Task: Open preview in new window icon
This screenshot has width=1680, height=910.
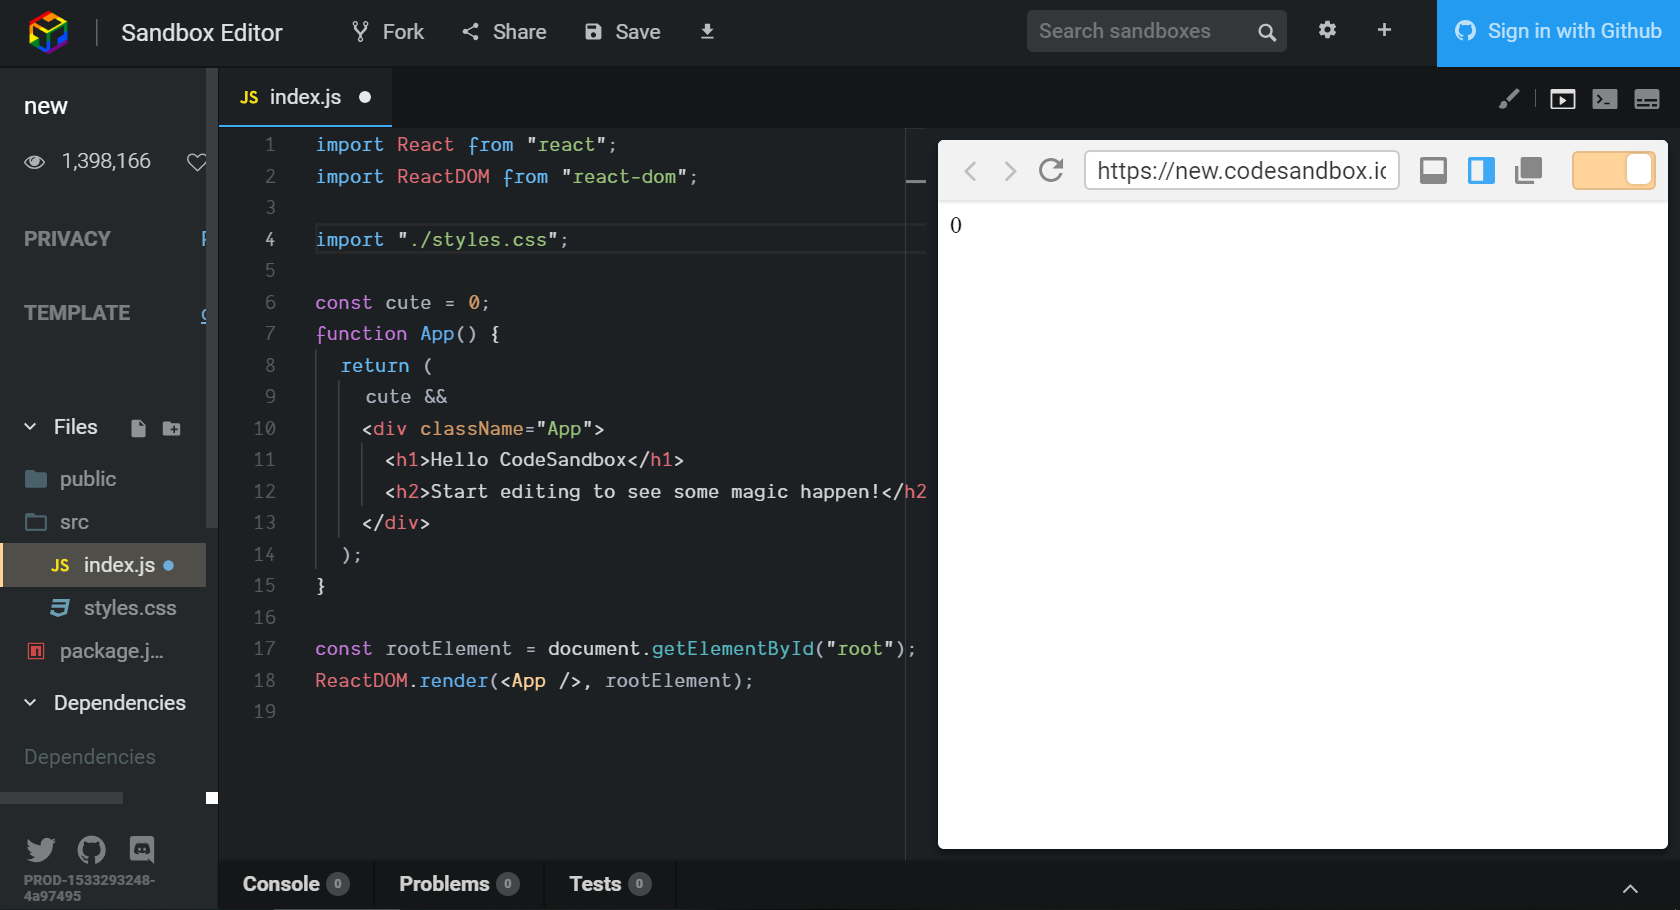Action: point(1528,171)
